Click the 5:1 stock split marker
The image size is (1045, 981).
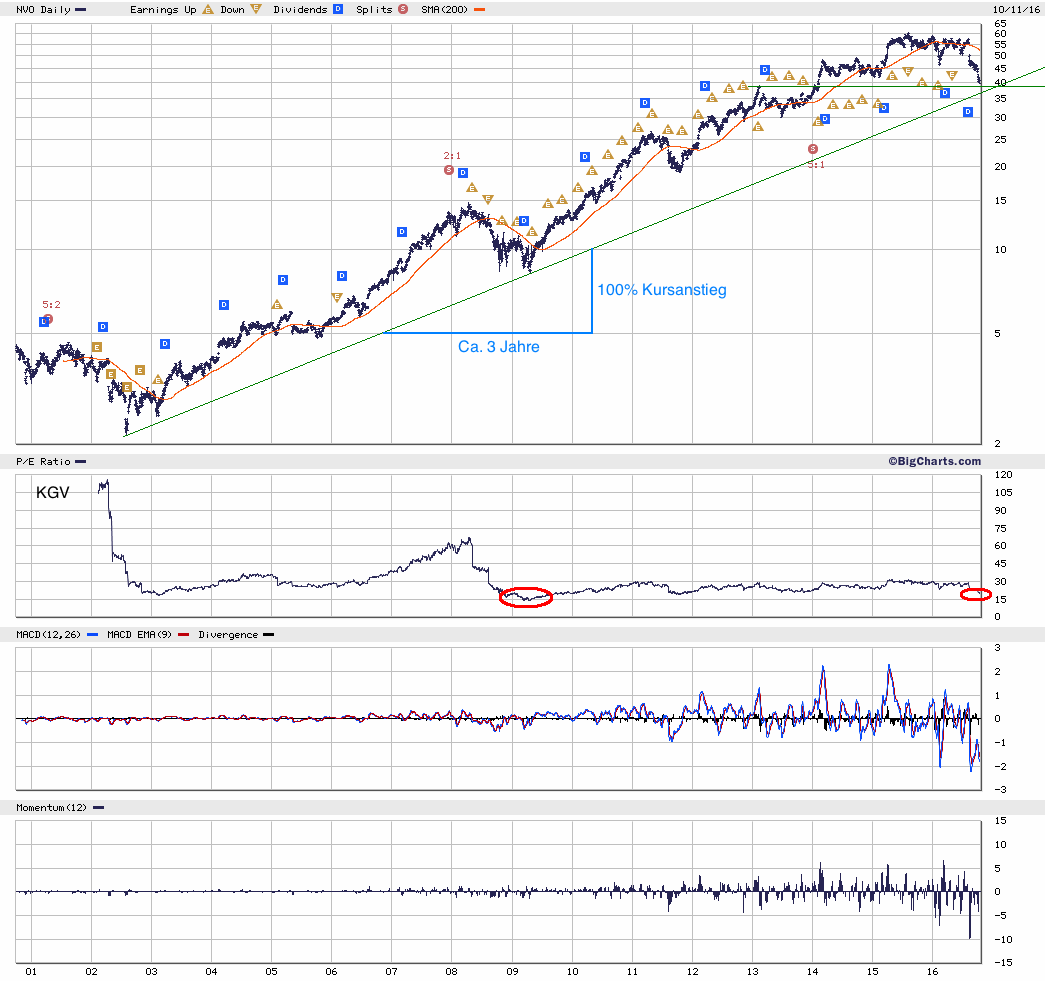[812, 149]
